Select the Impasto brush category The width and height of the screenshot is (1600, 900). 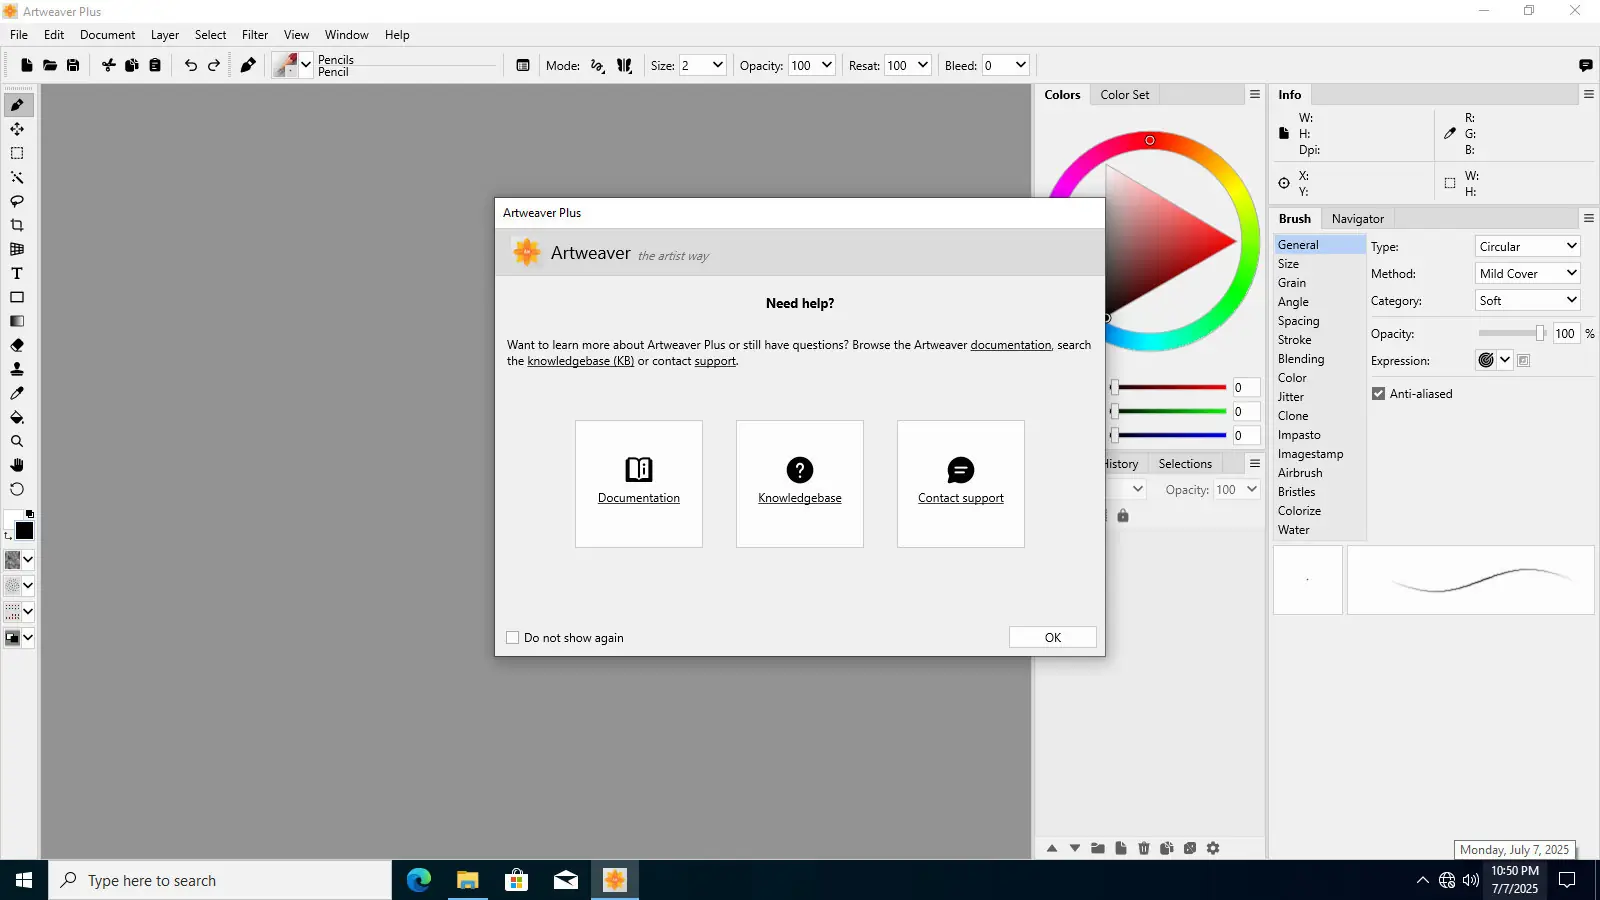[1299, 435]
